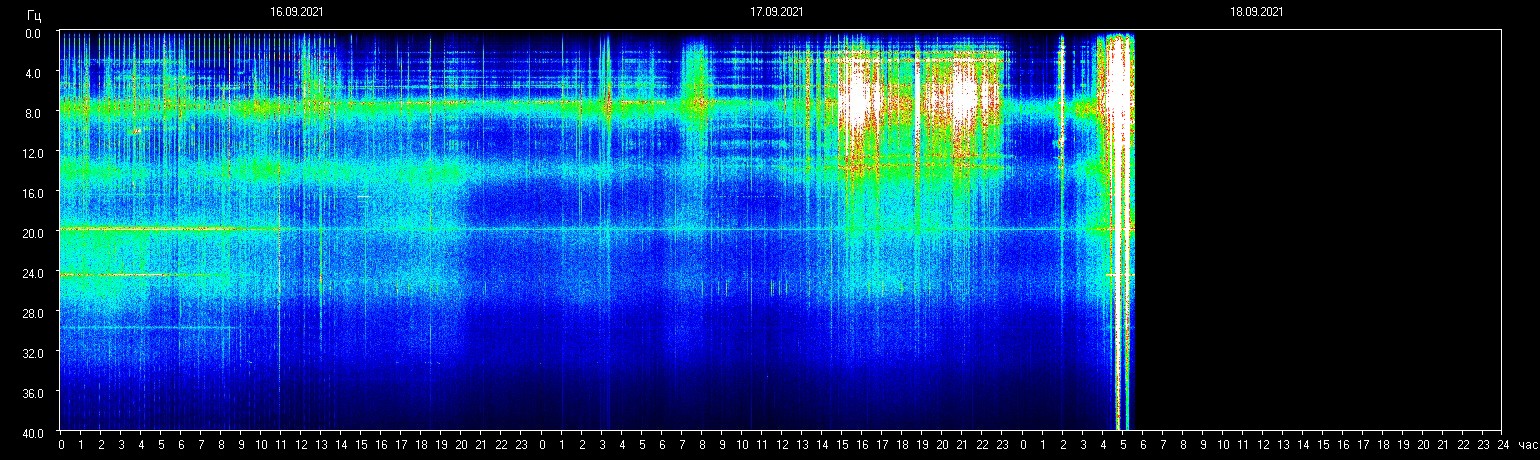The height and width of the screenshot is (460, 1540).
Task: Select the 40.0 frequency axis label
Action: click(34, 432)
